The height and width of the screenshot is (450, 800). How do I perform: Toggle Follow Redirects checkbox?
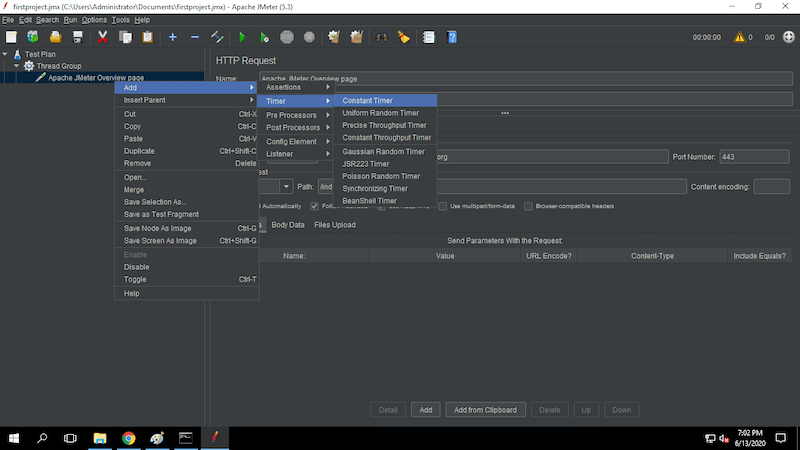click(x=314, y=206)
